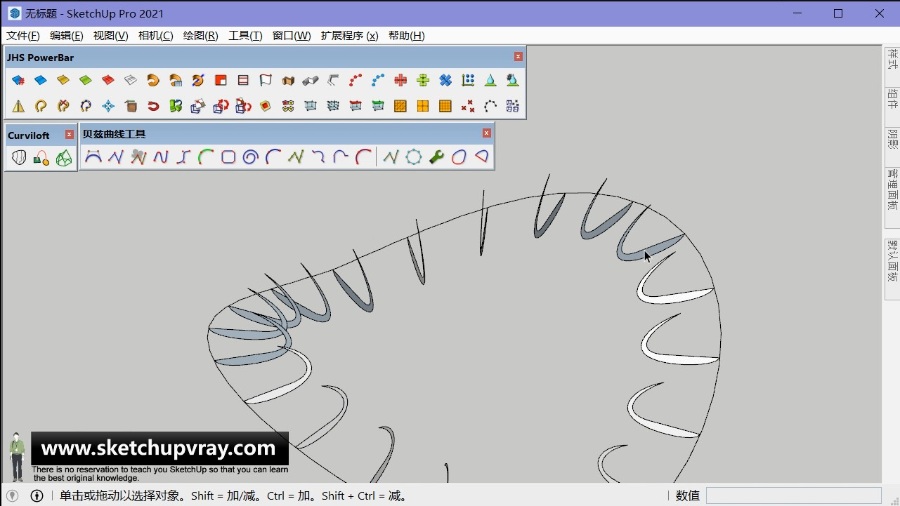Click the blue four-point star PowerBar icon
900x506 pixels.
(x=108, y=106)
